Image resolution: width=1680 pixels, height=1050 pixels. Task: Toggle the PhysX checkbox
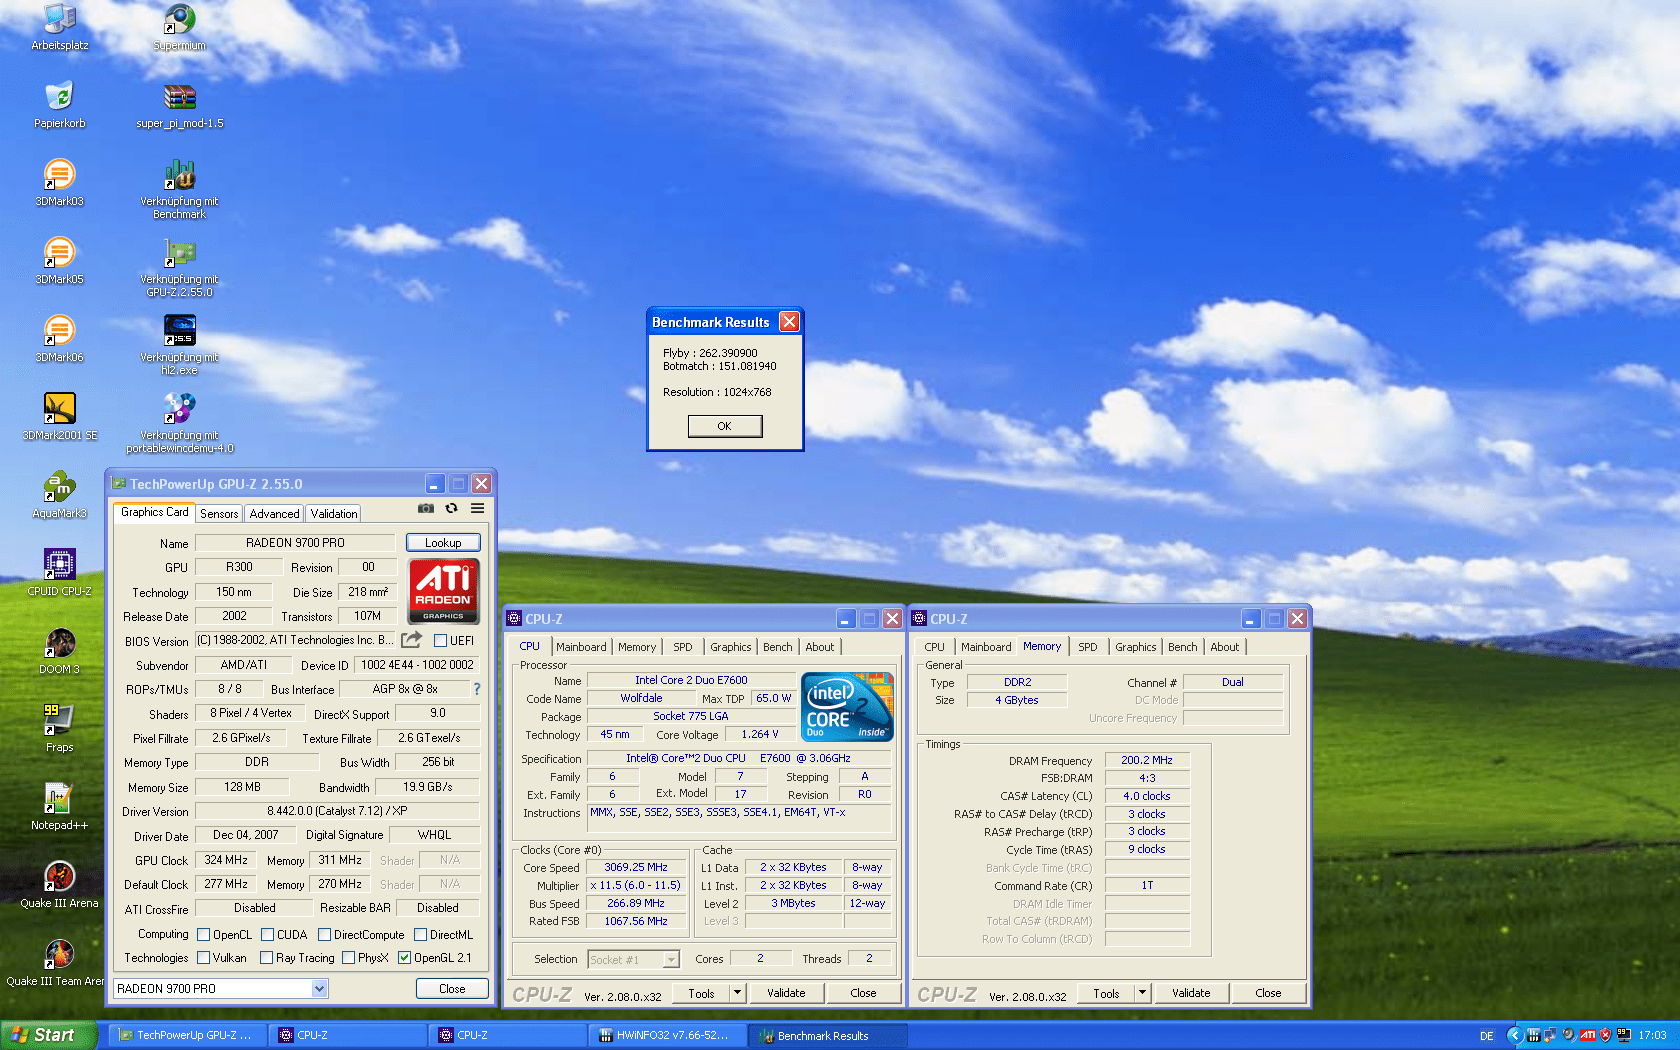pyautogui.click(x=348, y=958)
